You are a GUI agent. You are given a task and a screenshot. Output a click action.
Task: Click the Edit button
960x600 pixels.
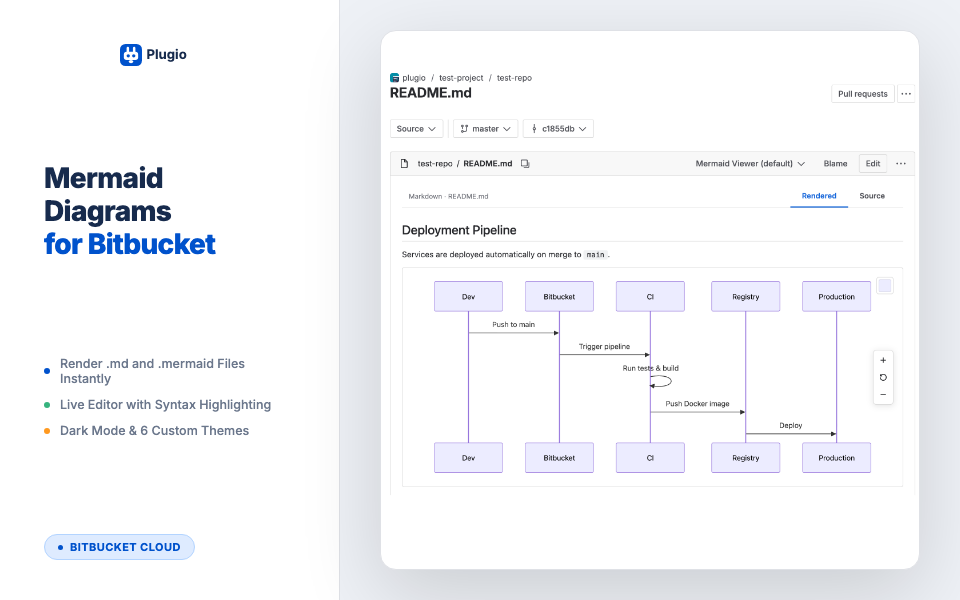point(873,163)
